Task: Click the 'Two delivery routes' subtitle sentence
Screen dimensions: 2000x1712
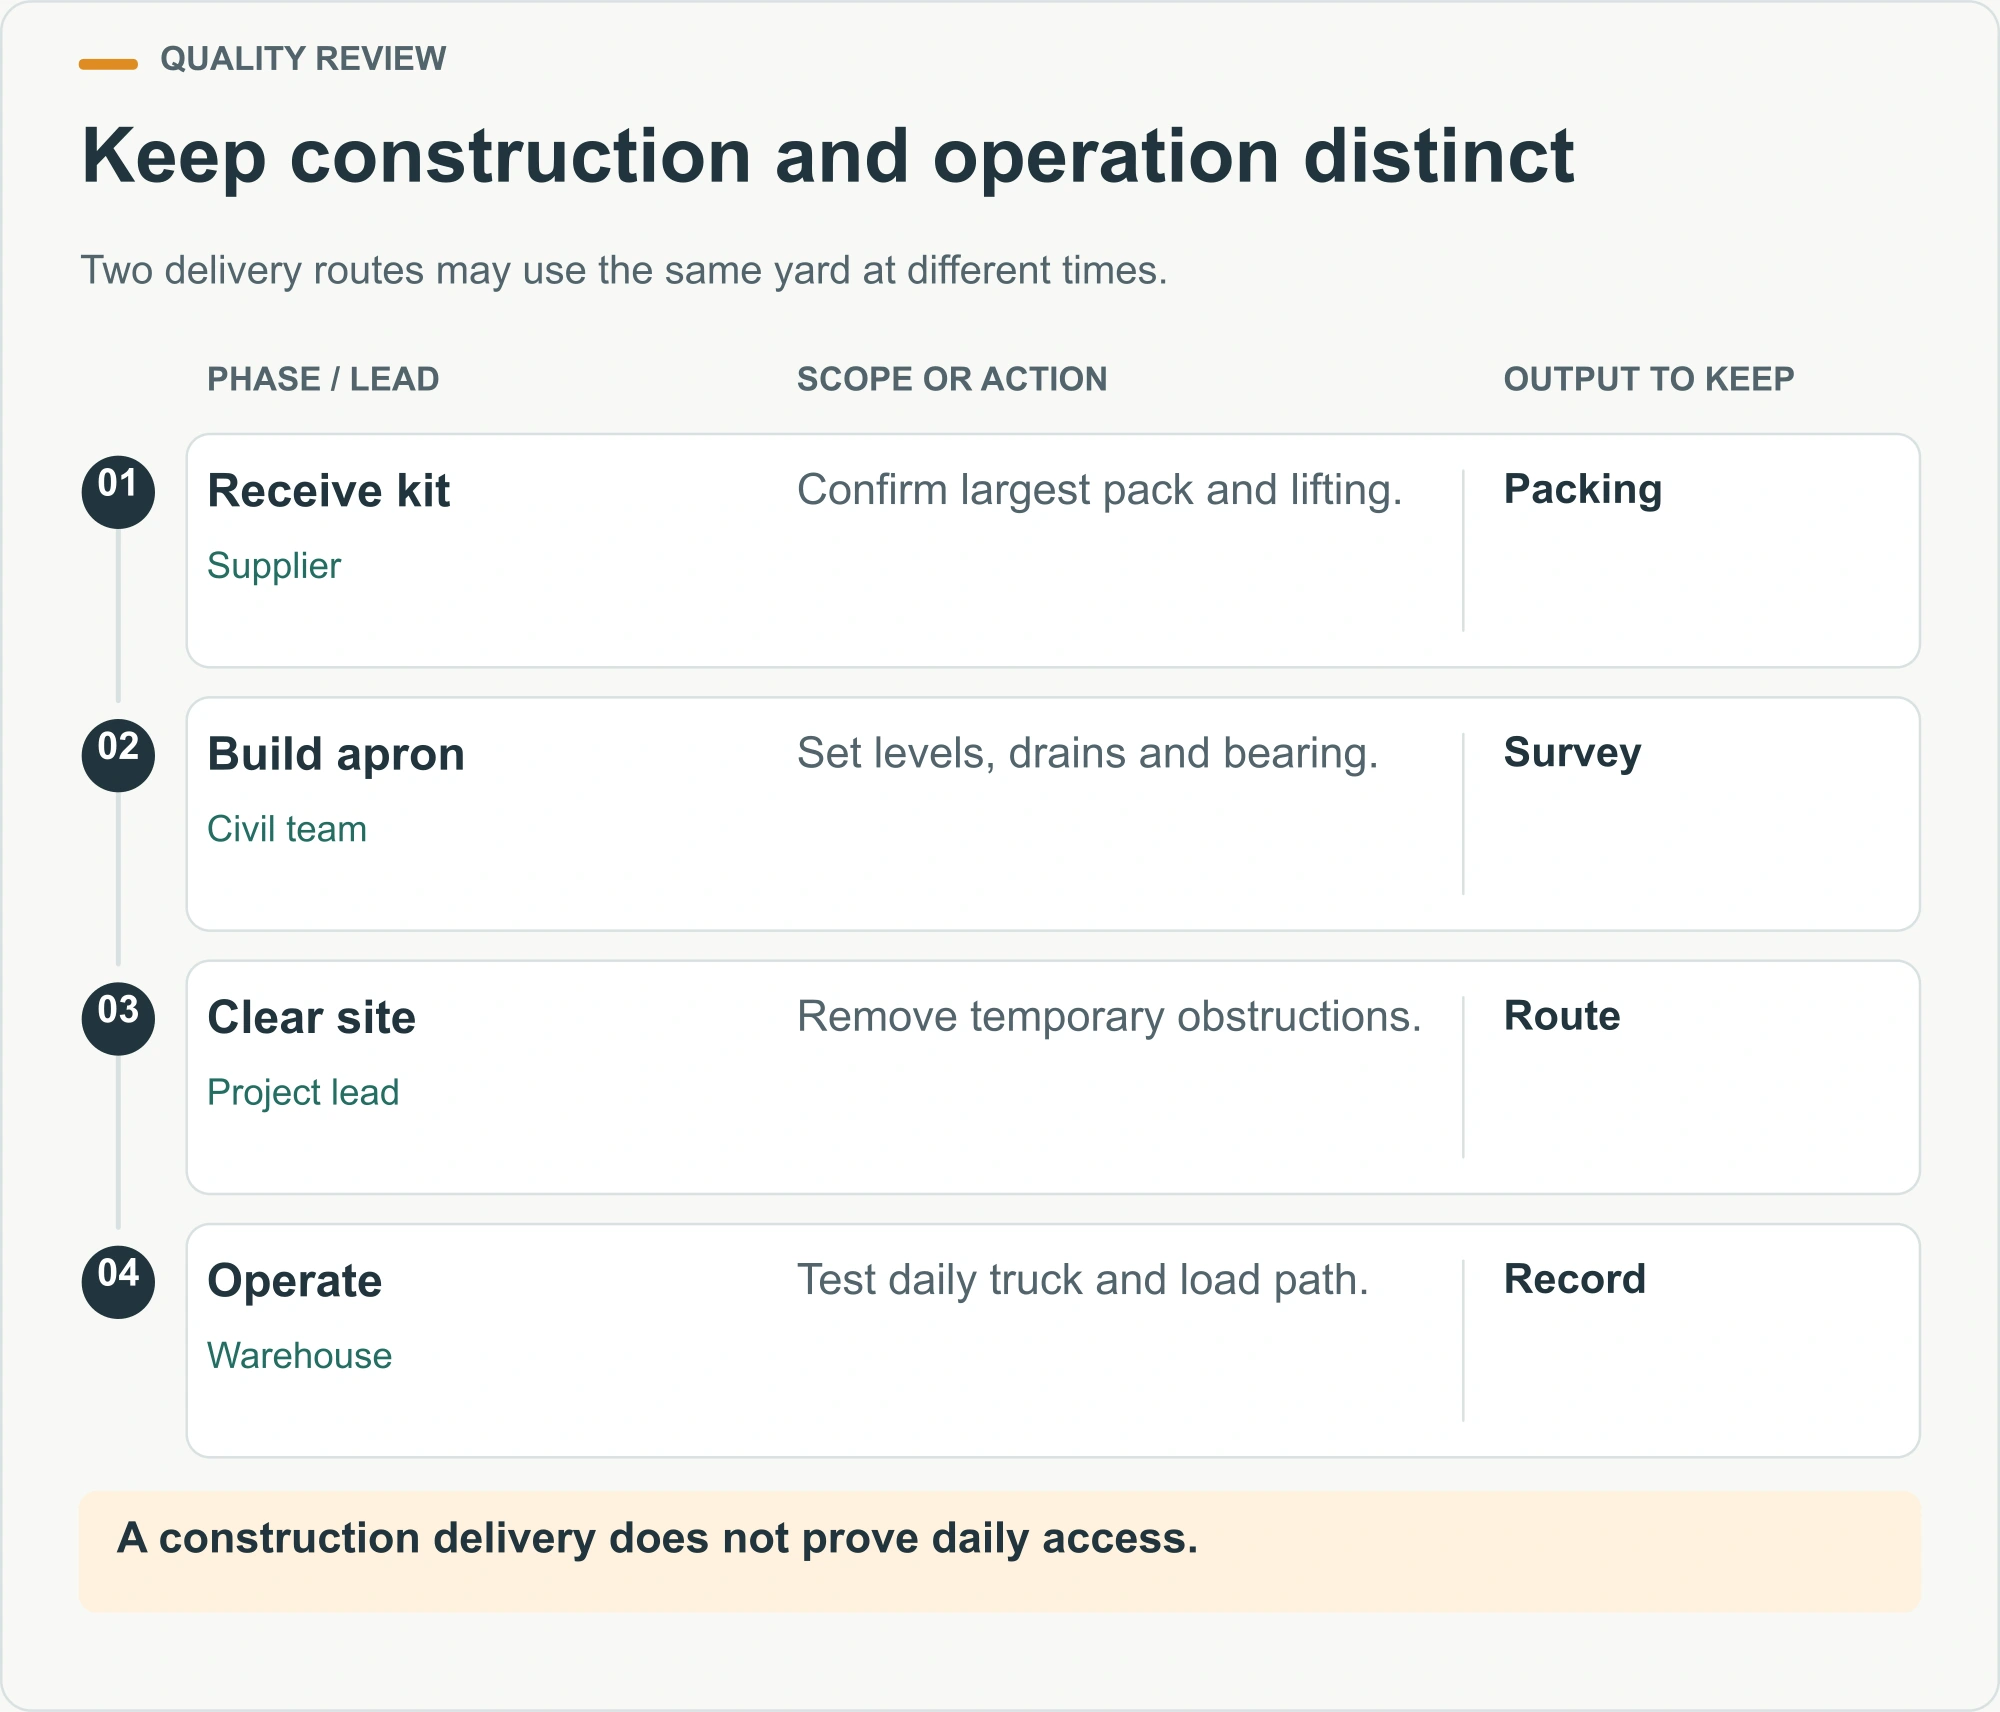Action: tap(624, 271)
